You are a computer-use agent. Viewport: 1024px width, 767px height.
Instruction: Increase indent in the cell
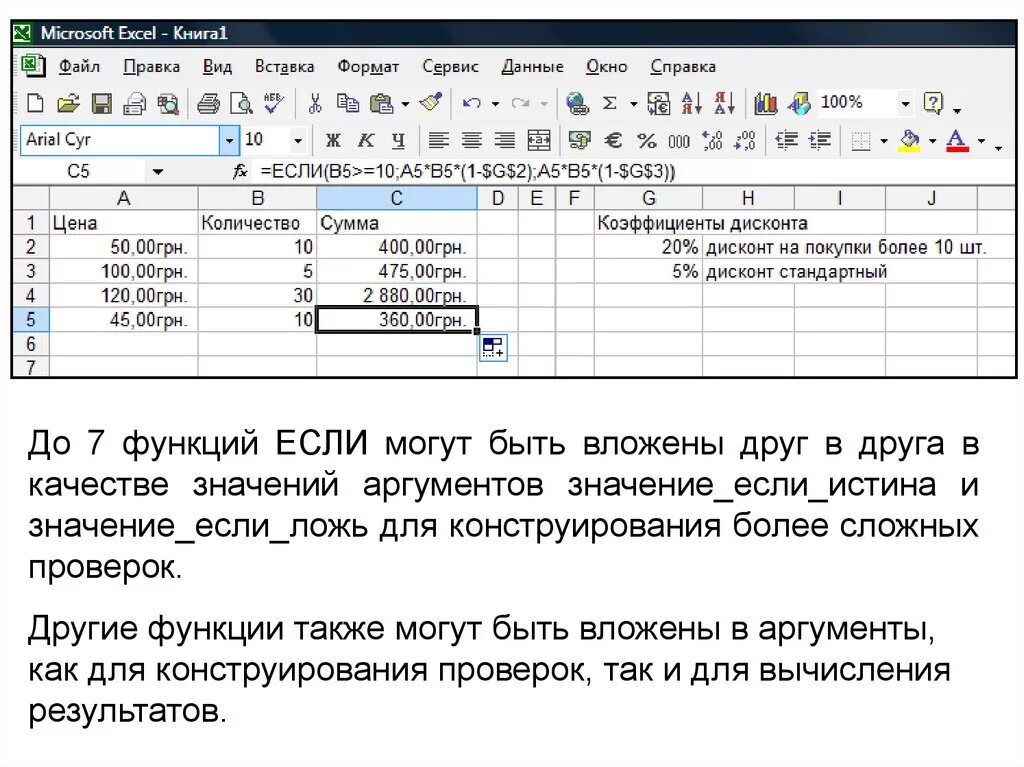[819, 140]
